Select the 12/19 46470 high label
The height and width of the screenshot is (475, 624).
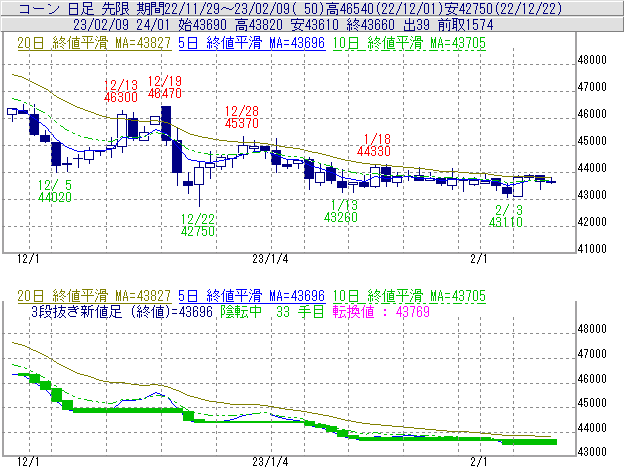165,87
